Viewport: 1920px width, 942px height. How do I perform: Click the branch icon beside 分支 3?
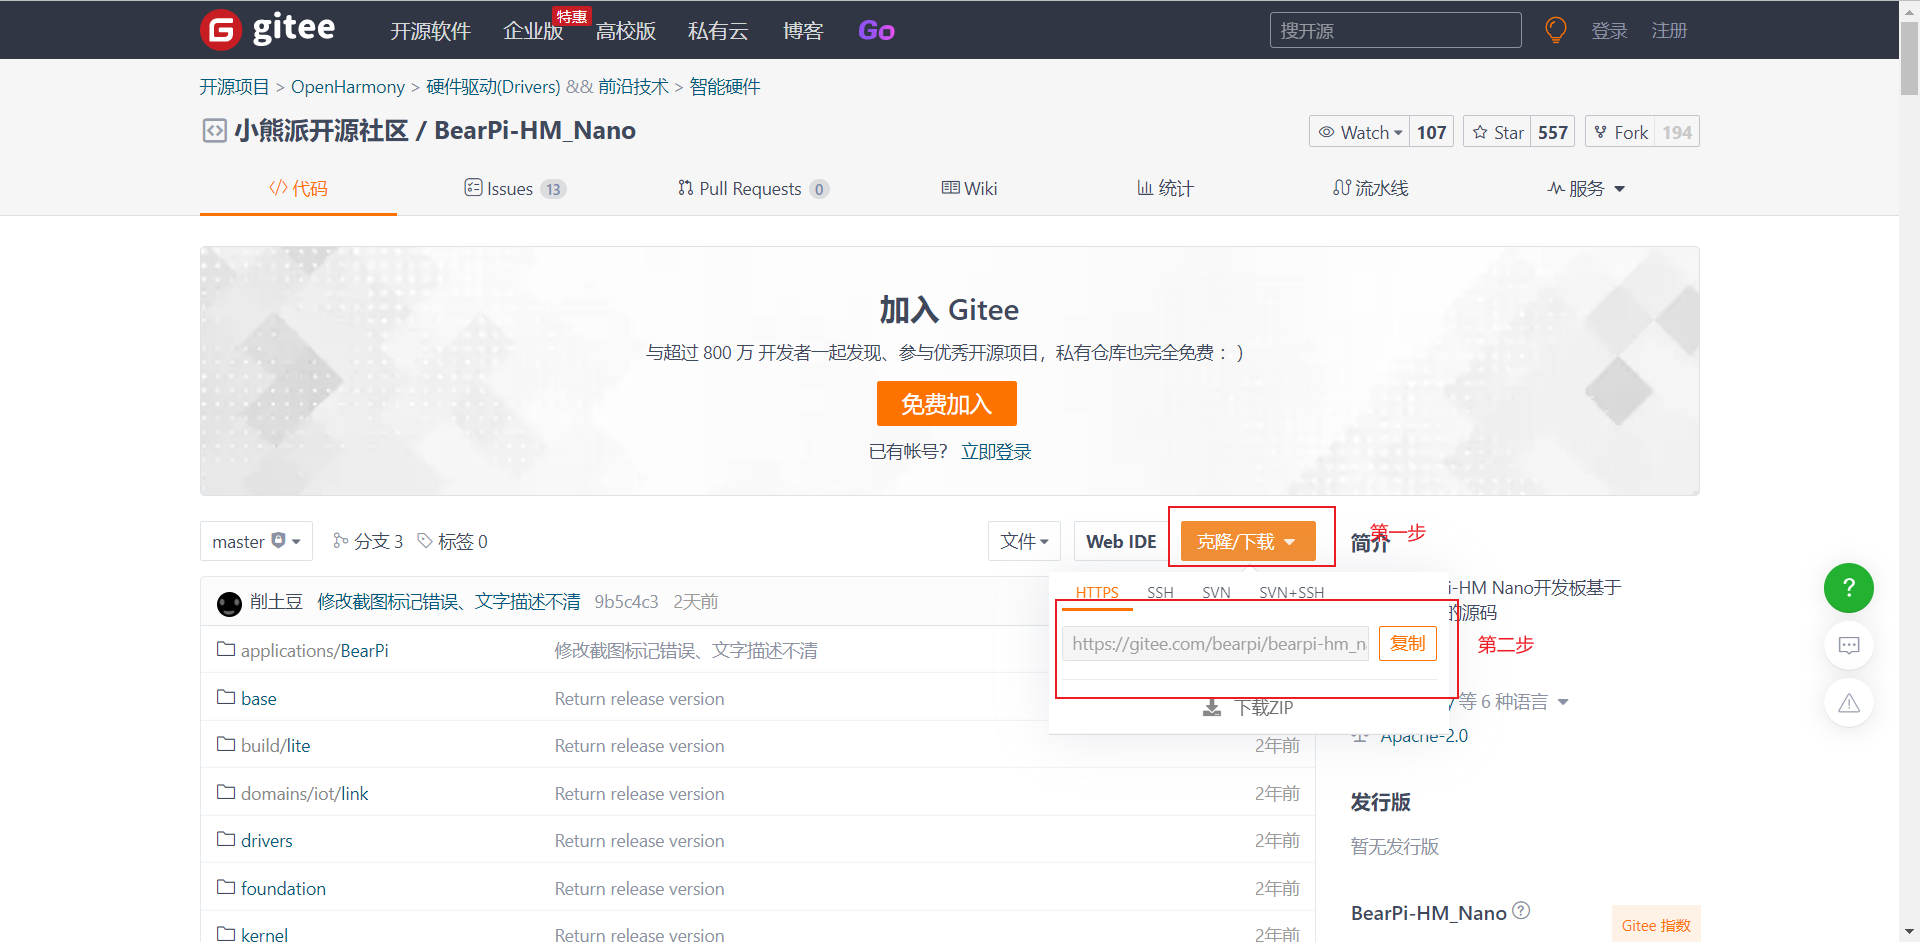point(341,541)
